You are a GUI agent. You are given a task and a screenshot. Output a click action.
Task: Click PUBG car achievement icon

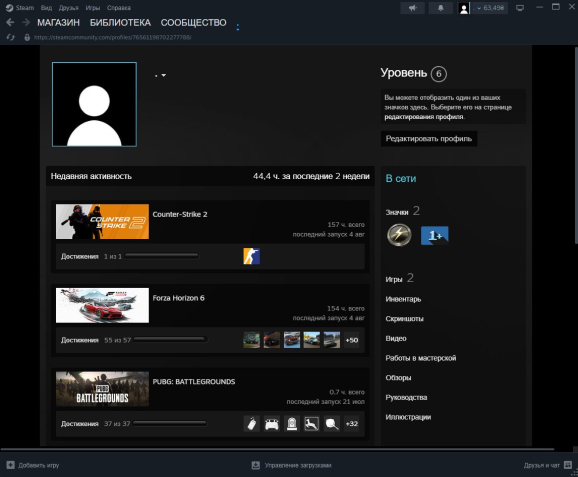[x=272, y=424]
